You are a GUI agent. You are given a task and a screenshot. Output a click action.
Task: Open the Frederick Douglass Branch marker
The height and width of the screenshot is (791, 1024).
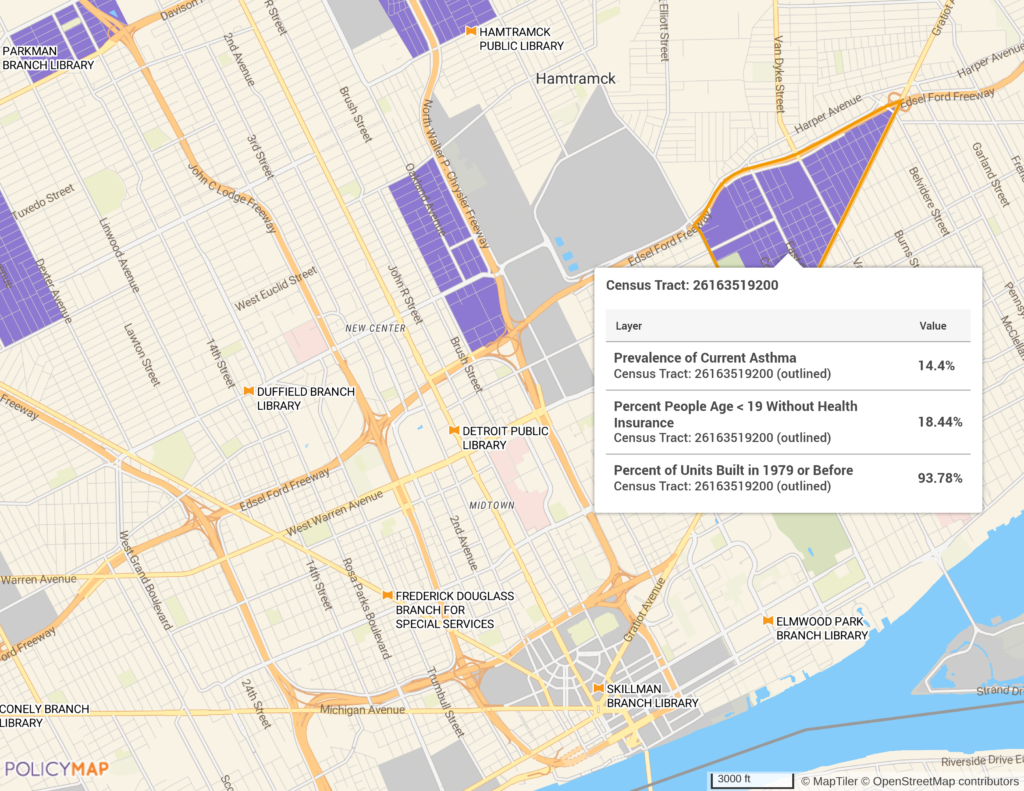pyautogui.click(x=387, y=595)
